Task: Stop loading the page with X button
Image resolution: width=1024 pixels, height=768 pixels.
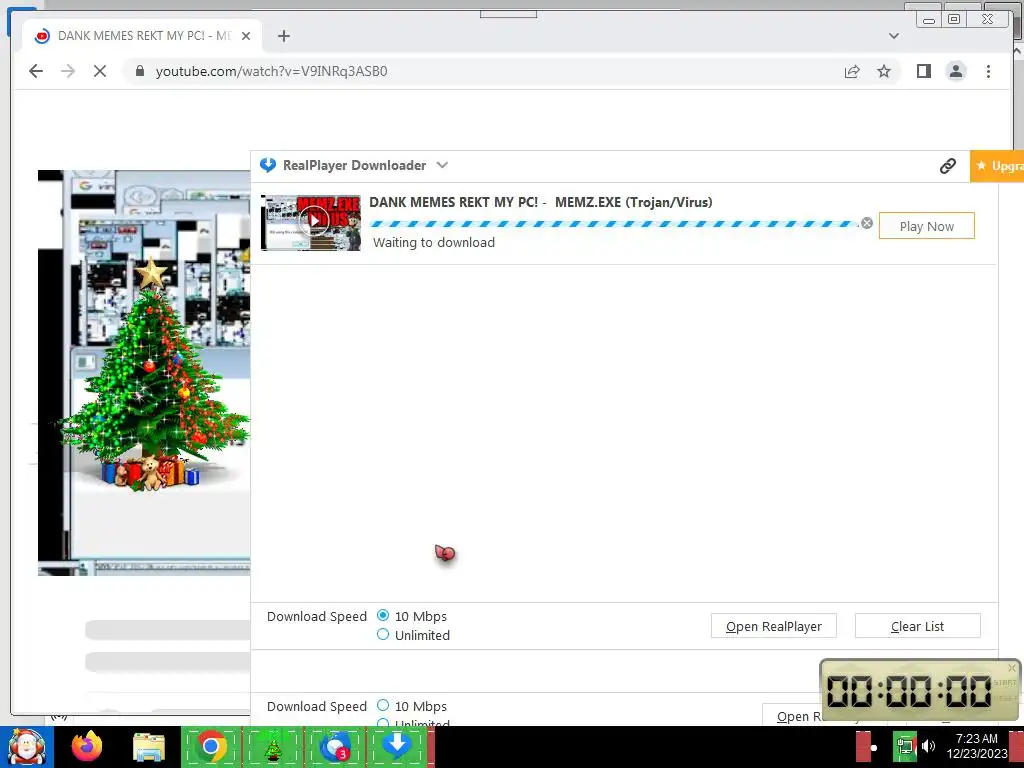Action: (100, 71)
